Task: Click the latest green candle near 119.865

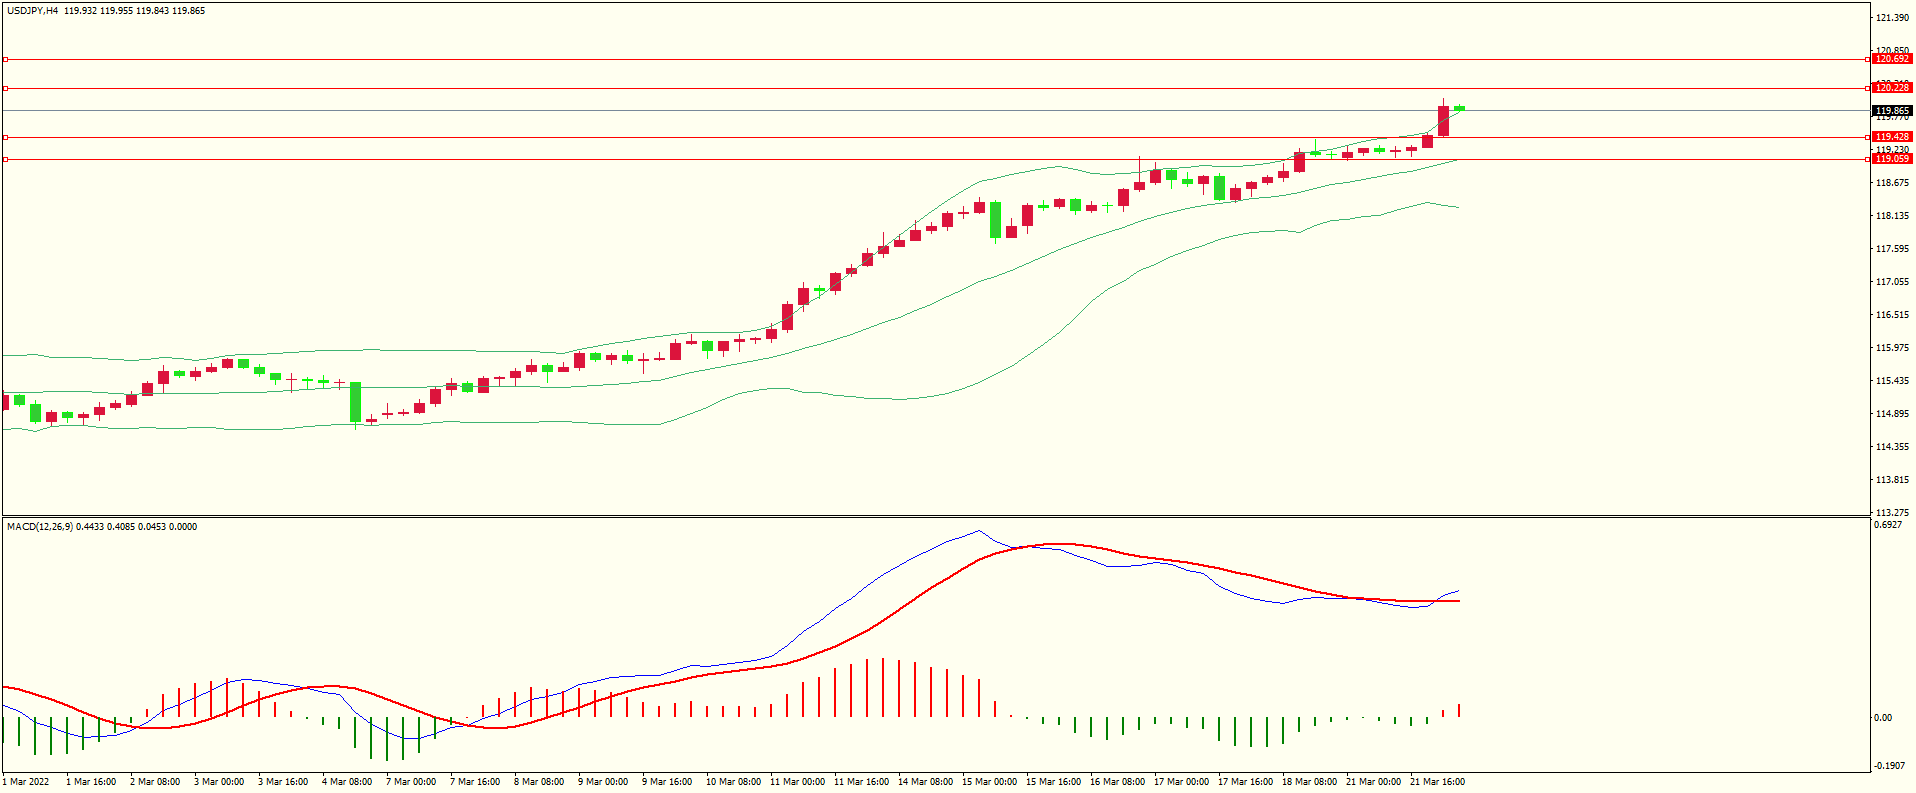Action: pos(1459,108)
